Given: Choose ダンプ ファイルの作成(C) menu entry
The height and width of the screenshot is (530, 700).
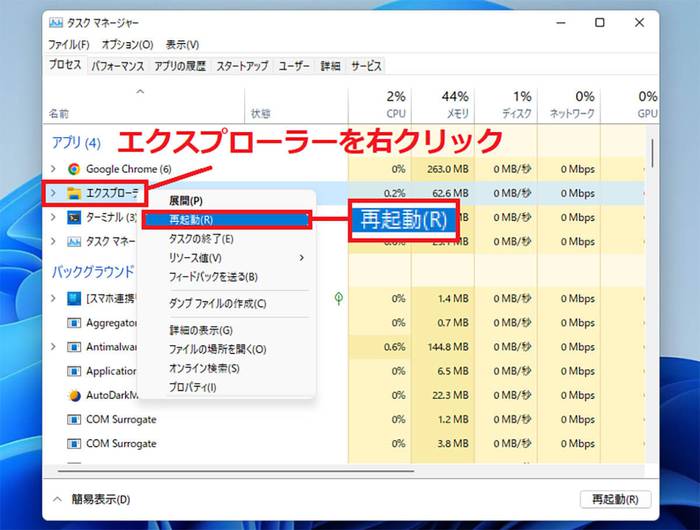Looking at the screenshot, I should [229, 304].
